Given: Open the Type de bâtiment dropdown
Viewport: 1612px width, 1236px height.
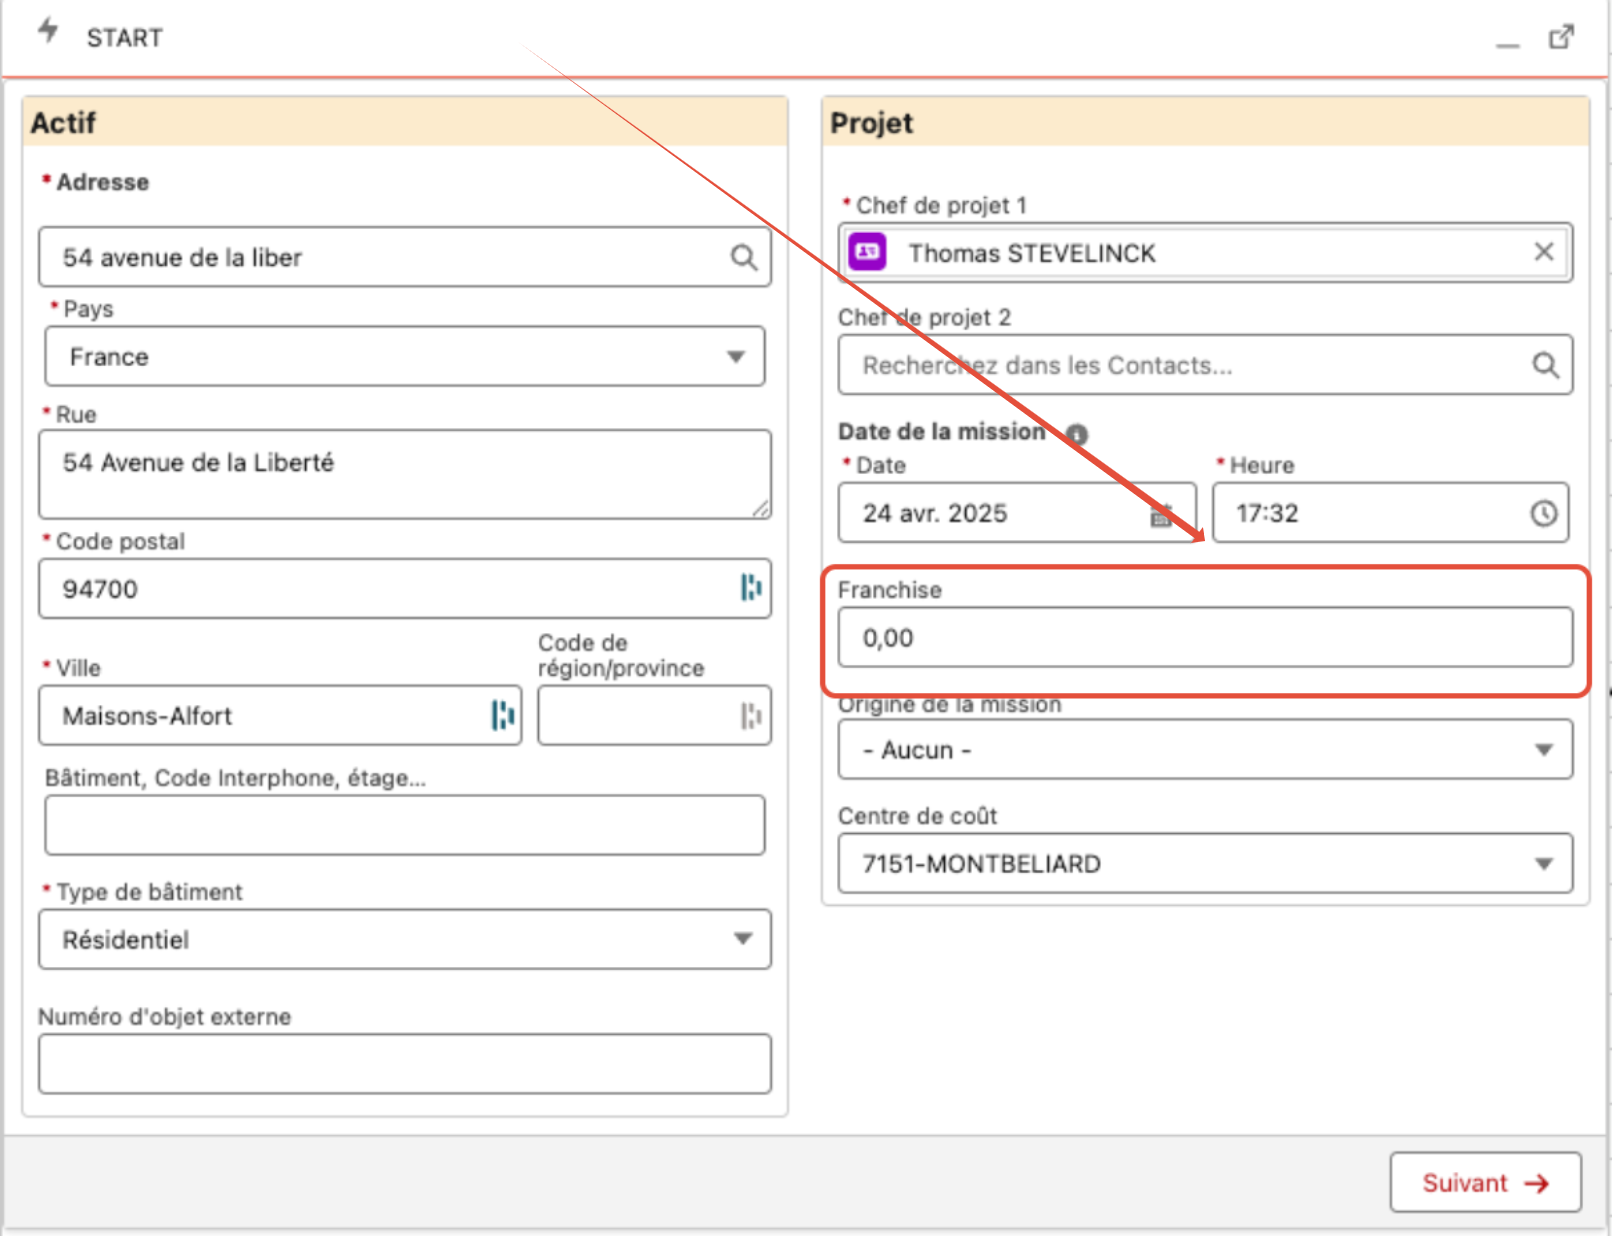Looking at the screenshot, I should (405, 939).
